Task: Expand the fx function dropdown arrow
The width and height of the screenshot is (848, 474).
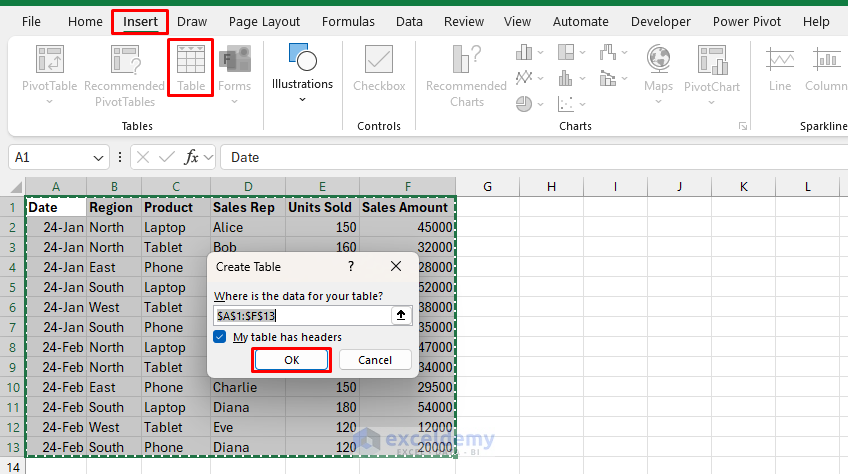Action: (x=209, y=158)
